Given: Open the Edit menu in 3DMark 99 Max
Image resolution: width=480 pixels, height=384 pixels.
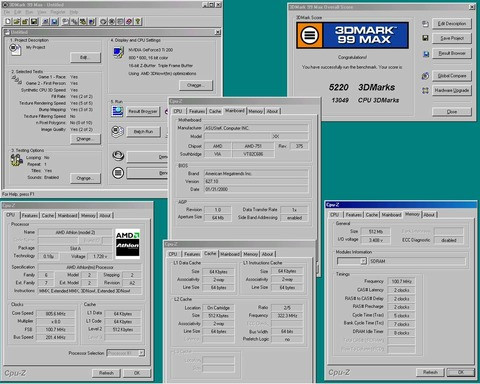Looking at the screenshot, I should [18, 12].
